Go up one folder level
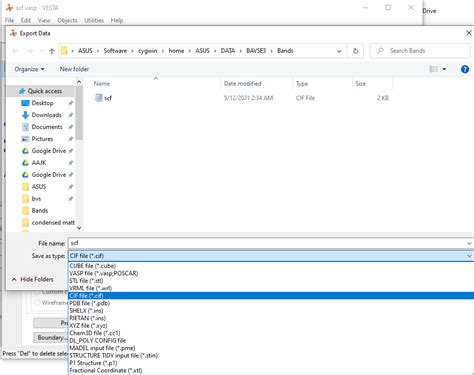Screen dimensions: 474x375 pyautogui.click(x=52, y=51)
